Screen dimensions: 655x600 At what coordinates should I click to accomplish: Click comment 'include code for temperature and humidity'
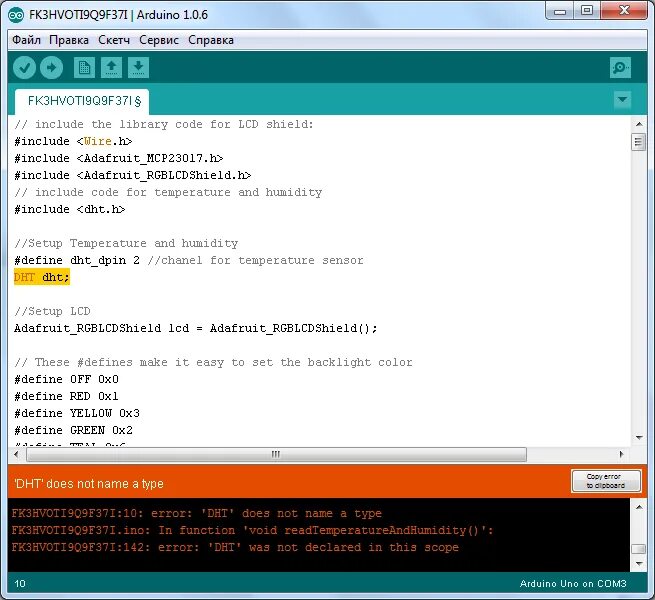(x=168, y=193)
